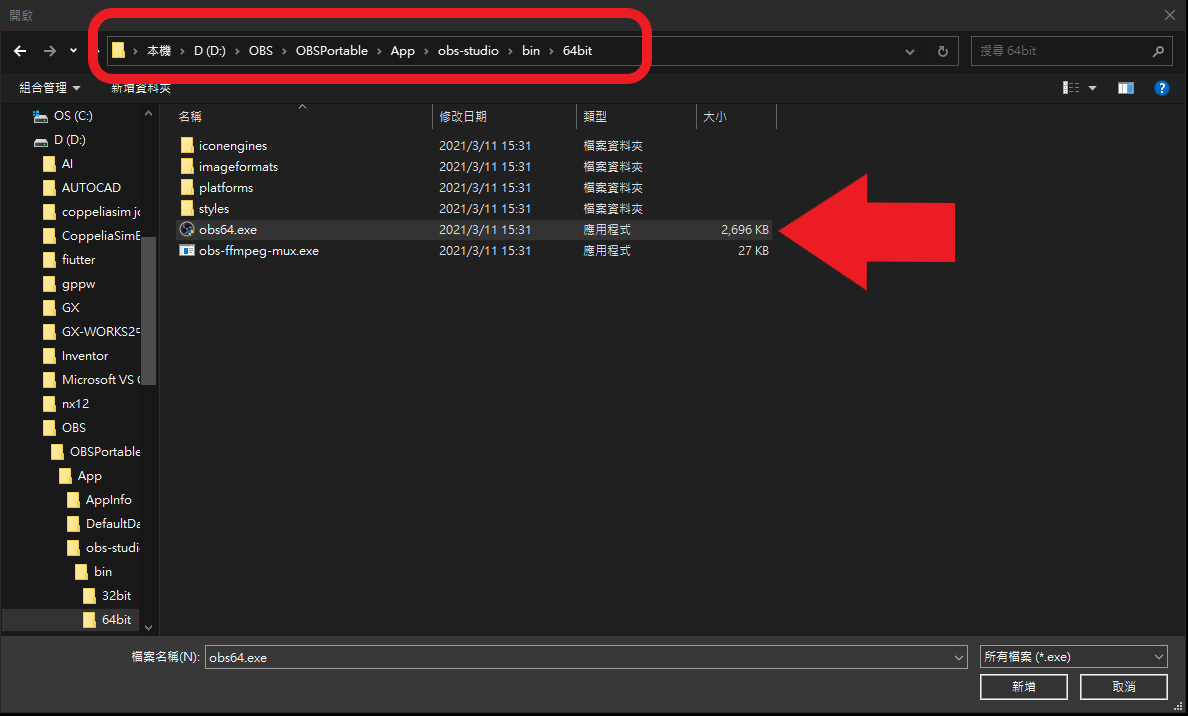The height and width of the screenshot is (716, 1188).
Task: Click the obs-ffmpeg-mux.exe file icon
Action: [x=187, y=251]
